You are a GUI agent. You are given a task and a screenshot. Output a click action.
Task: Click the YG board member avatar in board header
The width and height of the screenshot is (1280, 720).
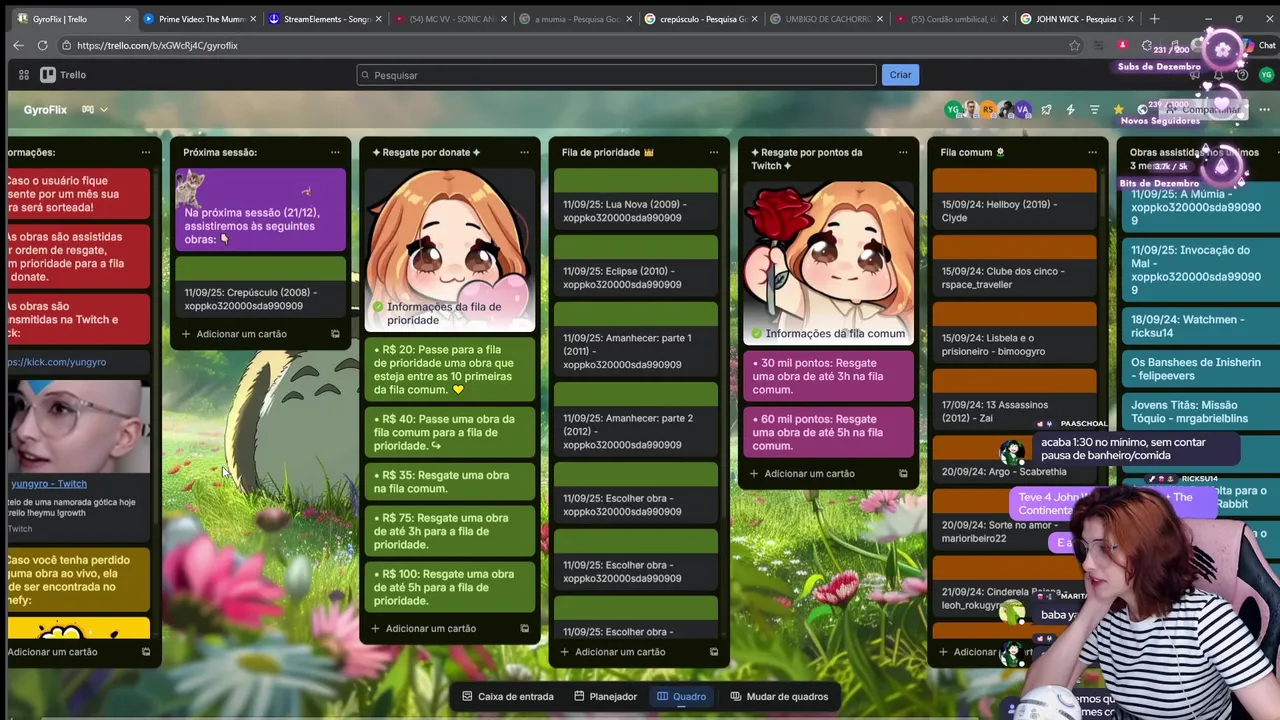pyautogui.click(x=953, y=110)
